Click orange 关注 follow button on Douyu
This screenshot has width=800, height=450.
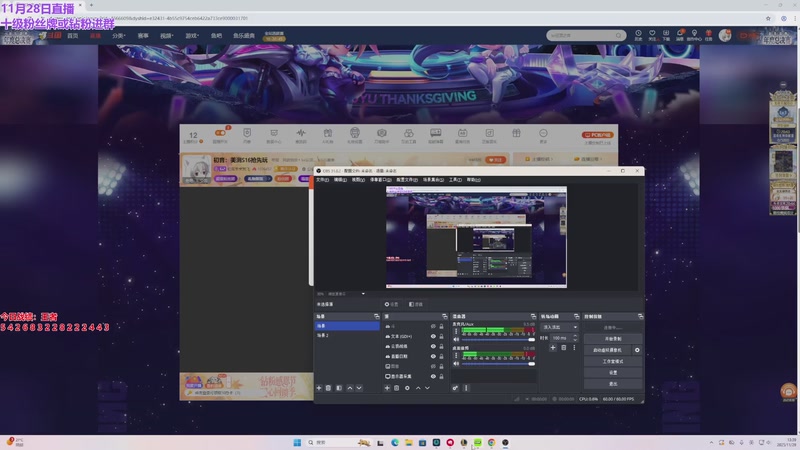(x=495, y=160)
